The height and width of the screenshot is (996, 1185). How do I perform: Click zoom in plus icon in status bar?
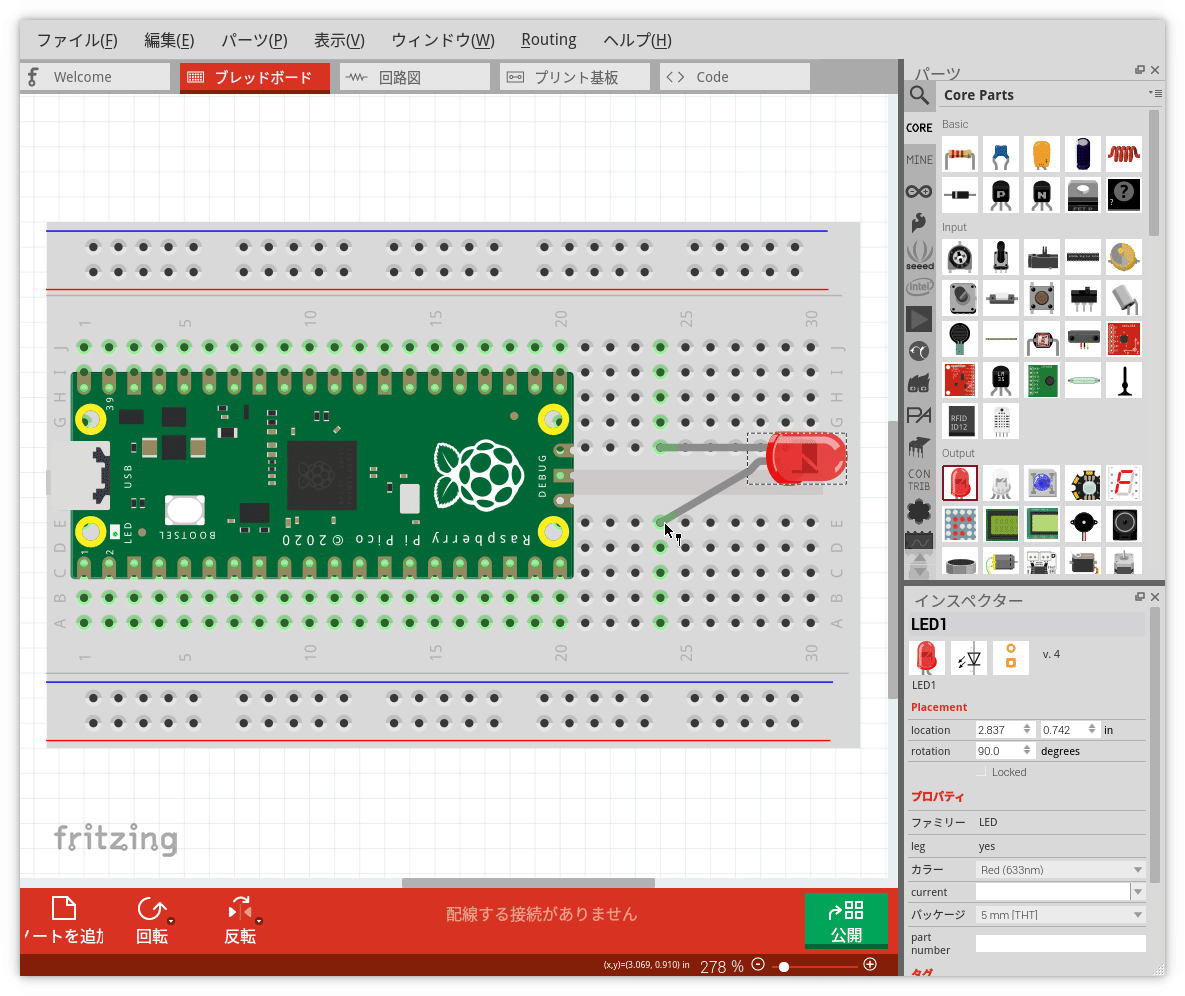[x=870, y=964]
